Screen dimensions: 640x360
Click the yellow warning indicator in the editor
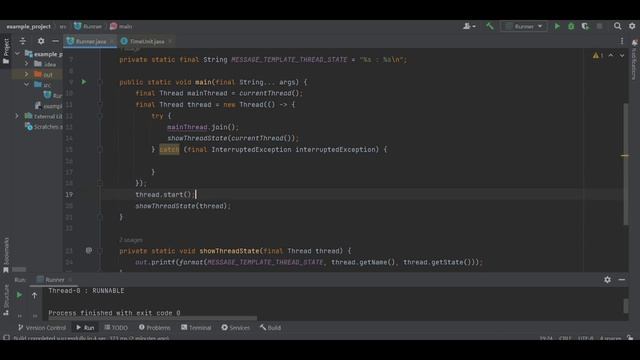598,56
